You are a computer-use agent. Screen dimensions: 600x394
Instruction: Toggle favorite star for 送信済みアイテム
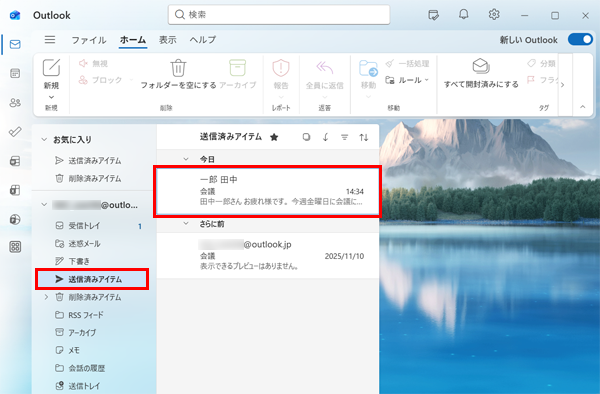coord(274,137)
